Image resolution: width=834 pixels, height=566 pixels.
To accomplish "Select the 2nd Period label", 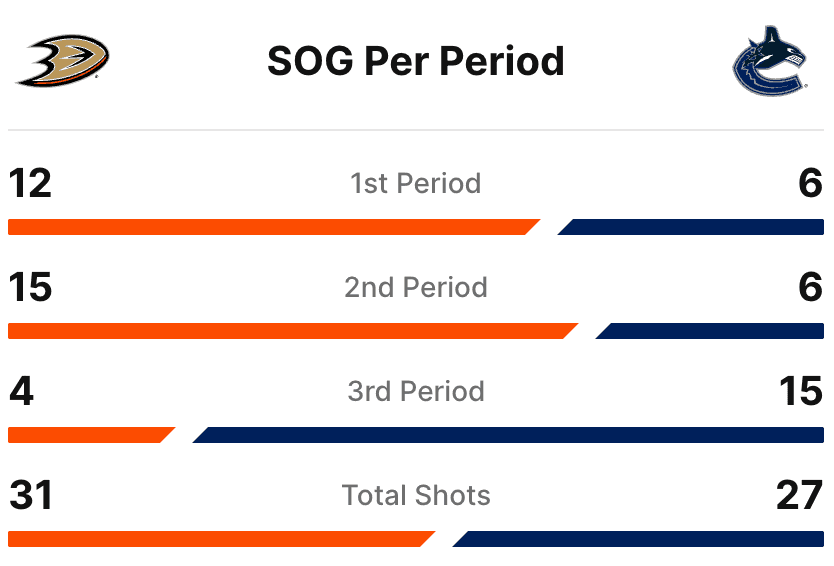I will point(416,288).
